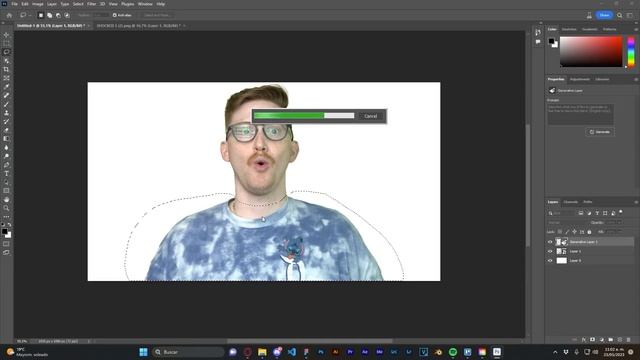Select the Brush tool
The height and width of the screenshot is (360, 640).
6,104
